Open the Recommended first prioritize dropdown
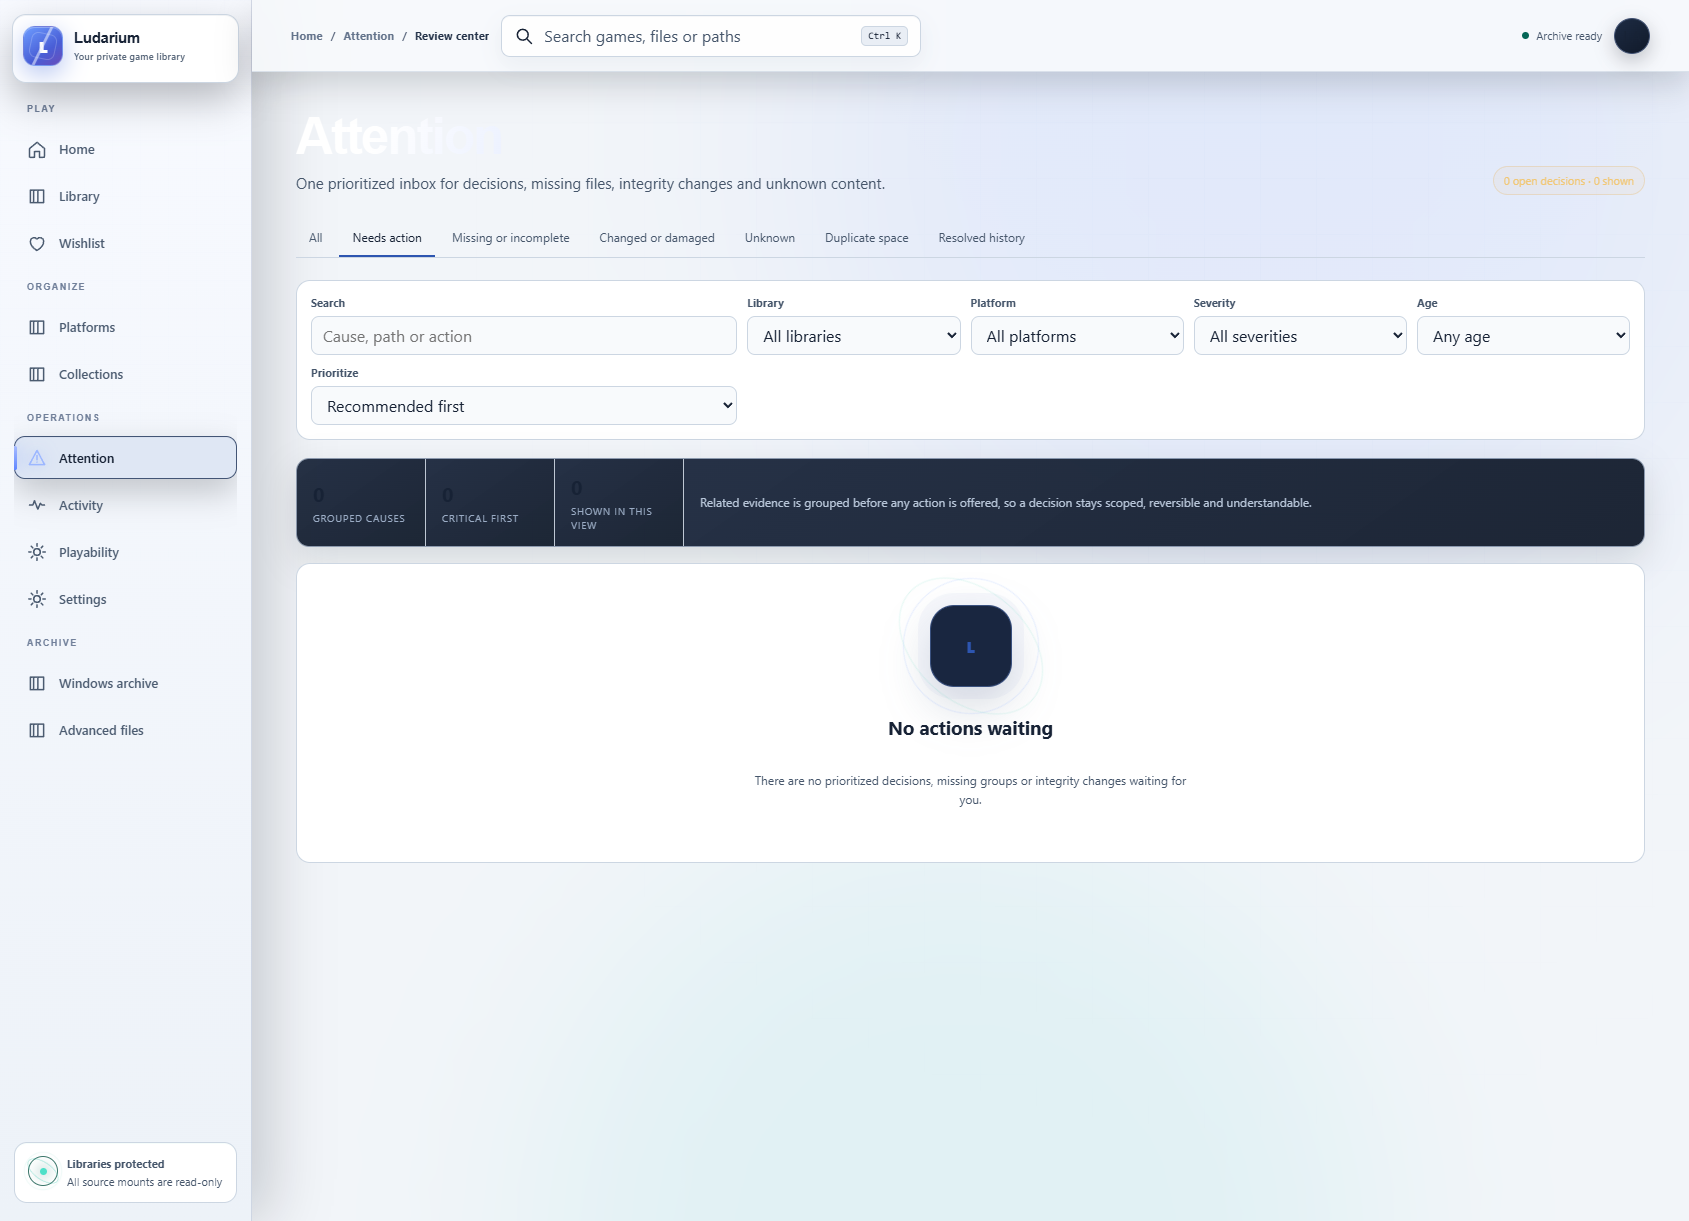Screen dimensions: 1689x1221 (x=524, y=406)
